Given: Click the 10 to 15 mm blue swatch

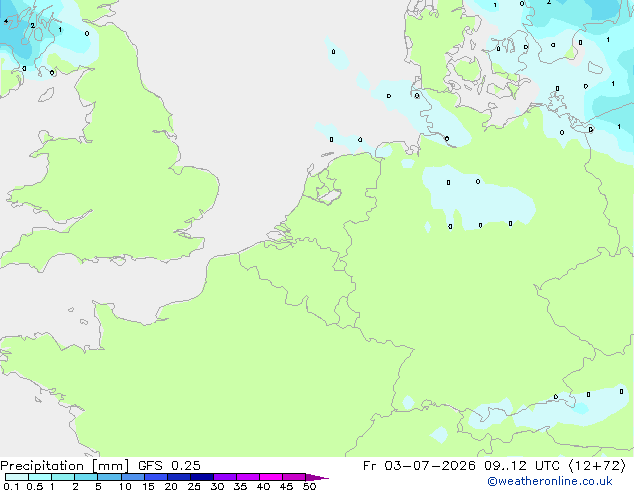Looking at the screenshot, I should click(x=132, y=477).
